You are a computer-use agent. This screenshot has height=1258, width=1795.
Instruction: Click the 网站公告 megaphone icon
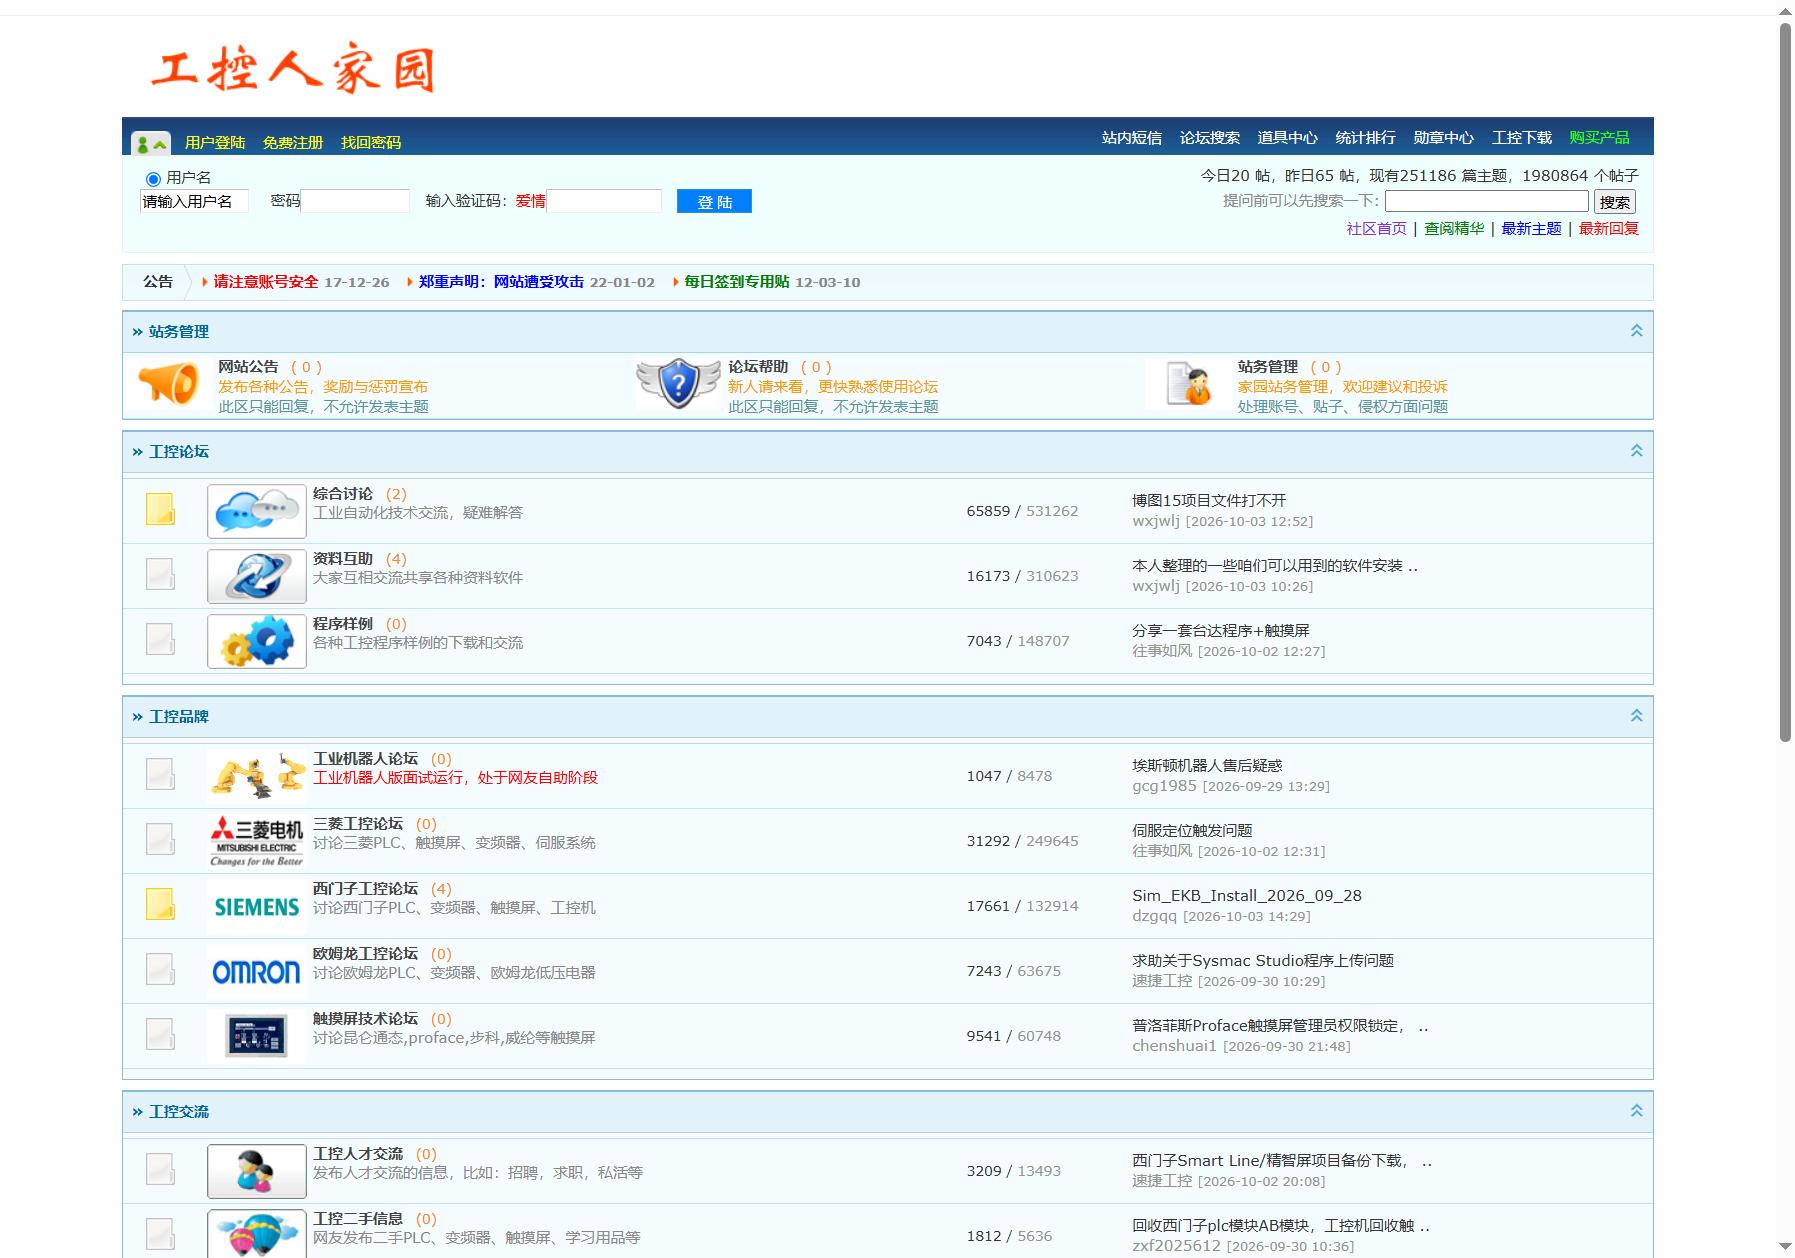point(168,383)
